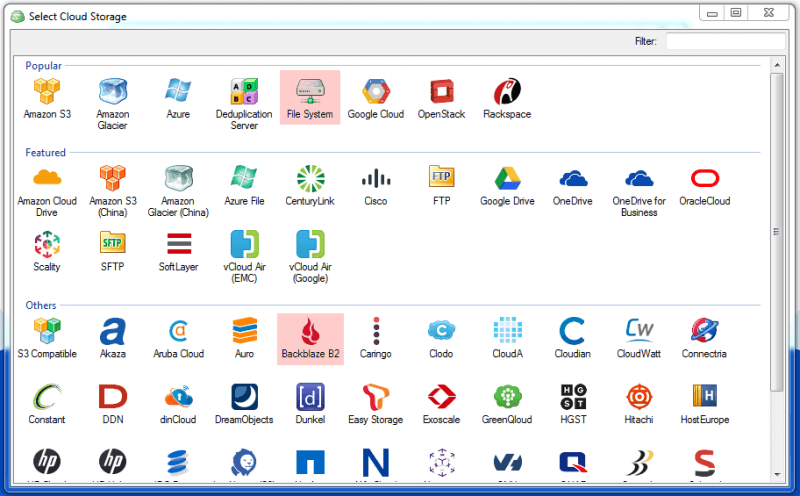Choose dinCloud storage
800x496 pixels.
click(178, 404)
